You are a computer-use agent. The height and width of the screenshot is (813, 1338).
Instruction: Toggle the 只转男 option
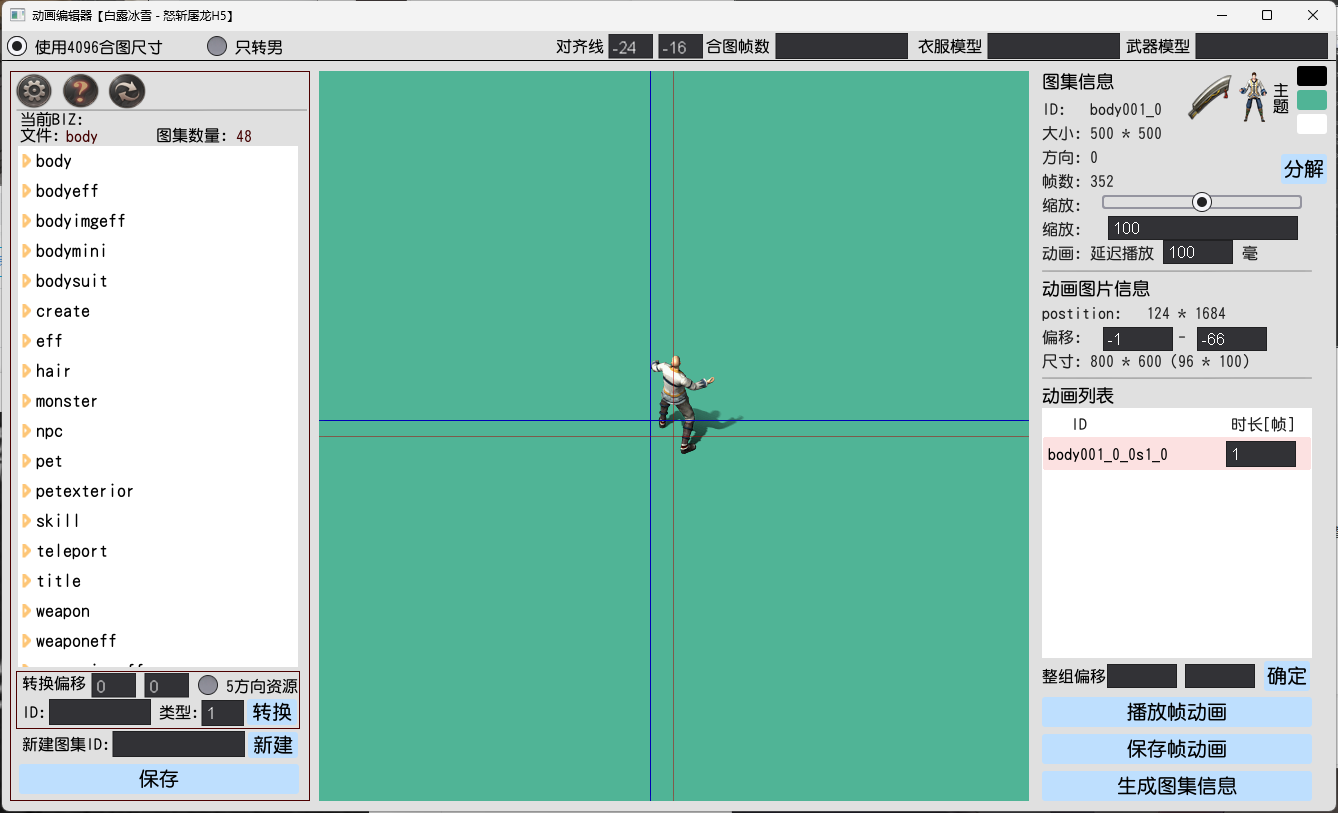(217, 46)
